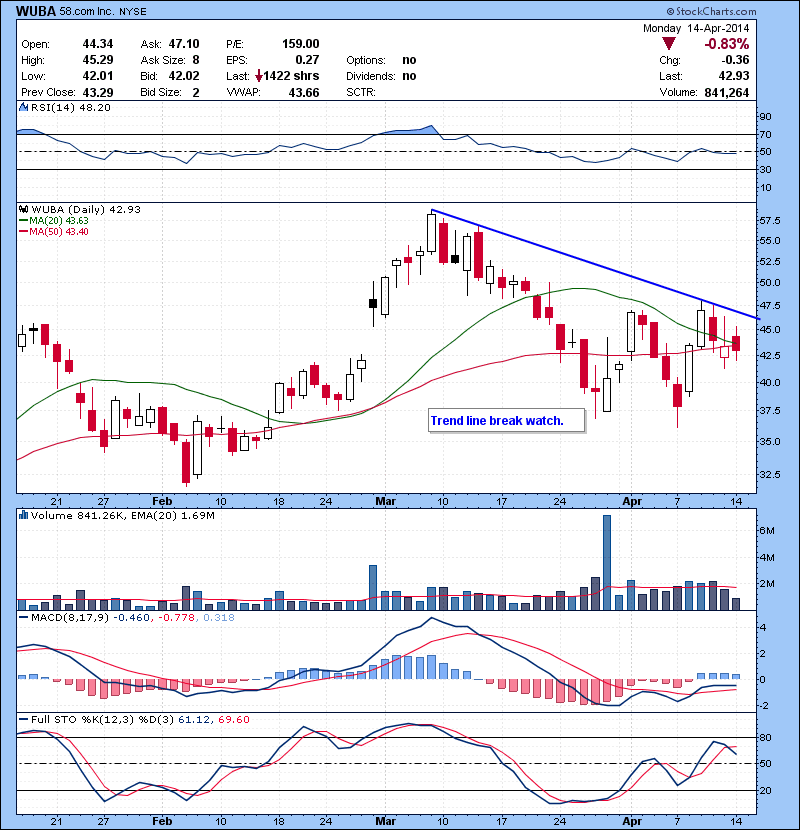The width and height of the screenshot is (800, 830).
Task: Click the 80 stochastic axis label
Action: tap(765, 737)
